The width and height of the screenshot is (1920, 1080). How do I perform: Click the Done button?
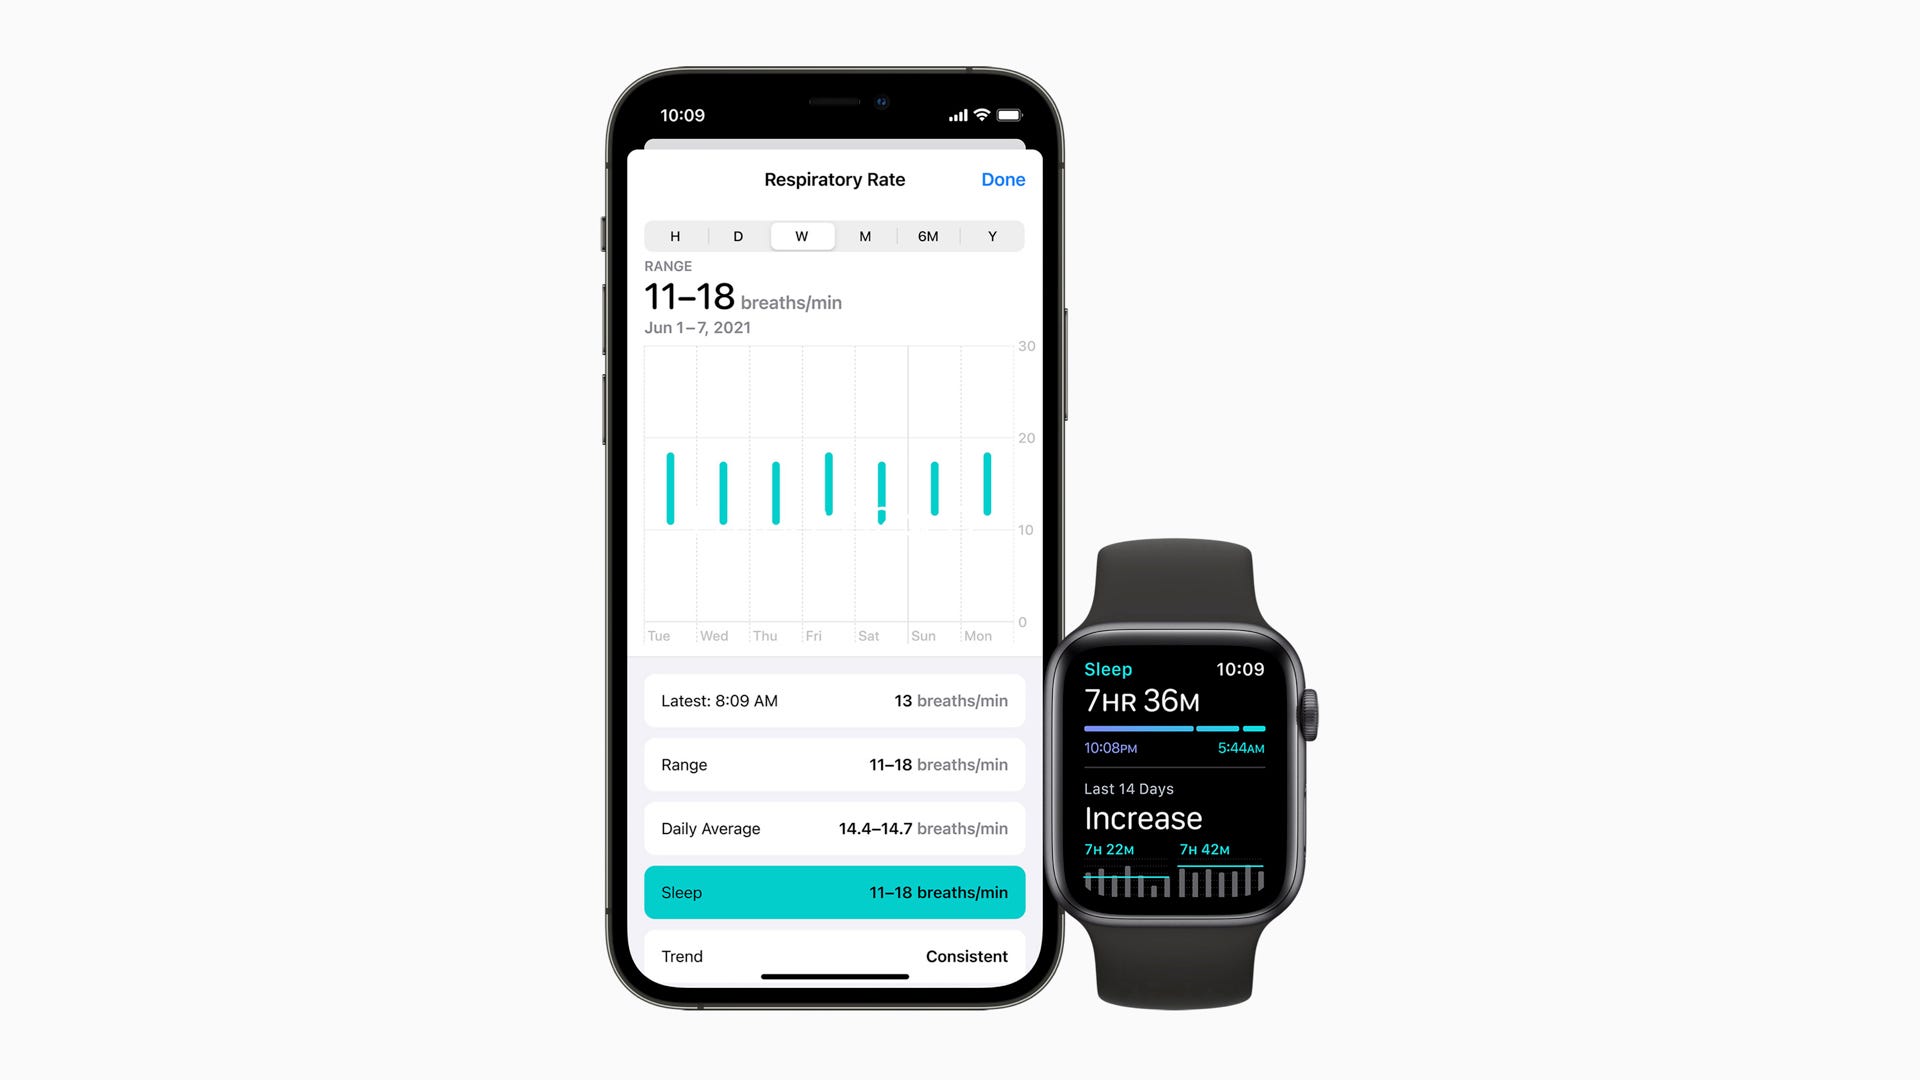1002,179
